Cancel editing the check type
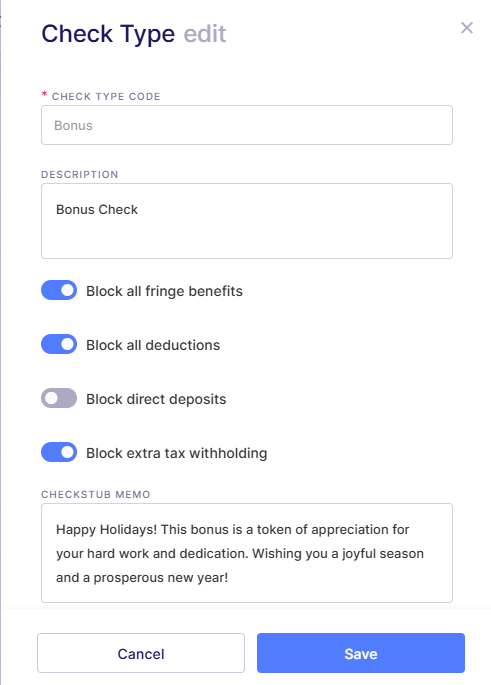The image size is (491, 685). [x=141, y=653]
